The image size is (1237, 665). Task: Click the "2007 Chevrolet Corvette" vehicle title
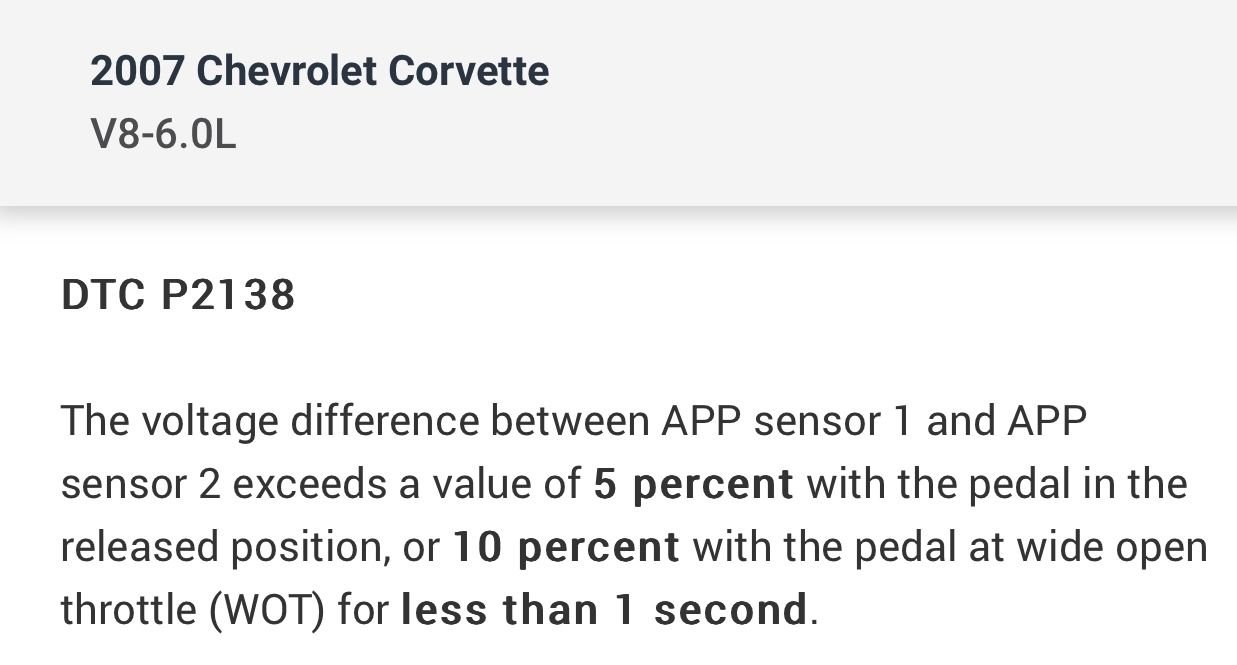tap(319, 71)
